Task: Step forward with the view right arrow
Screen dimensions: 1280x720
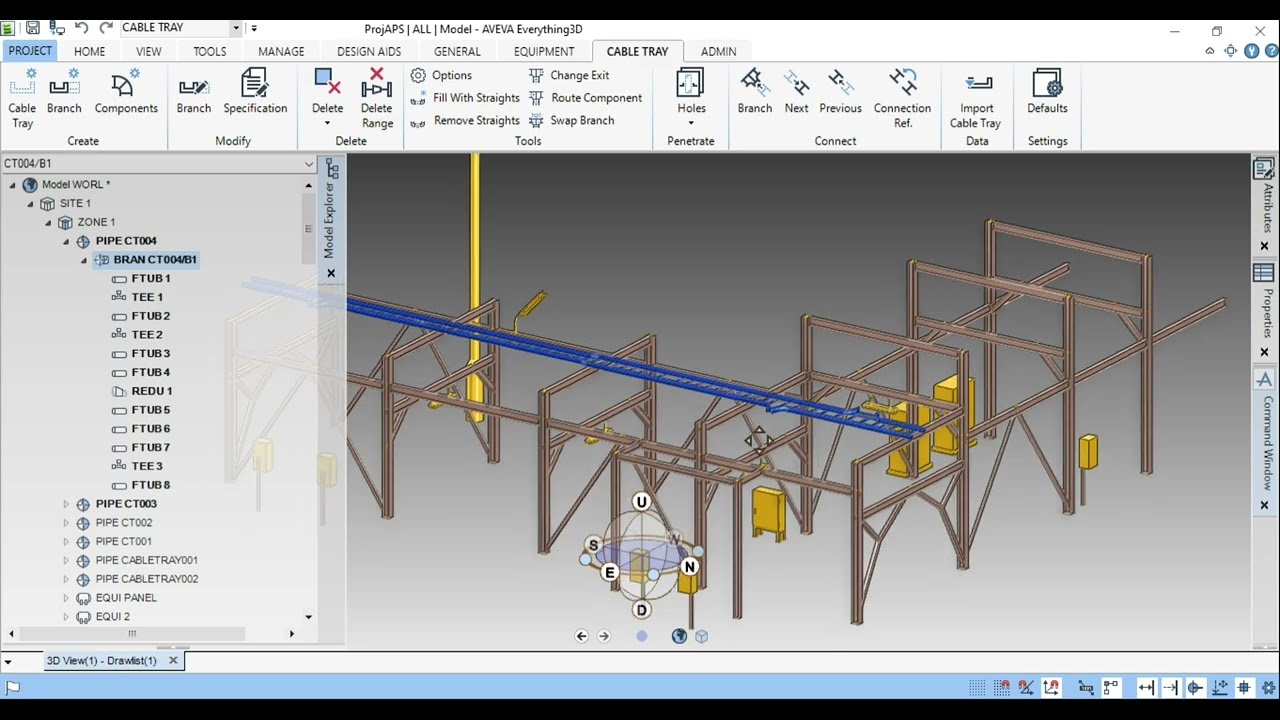Action: coord(604,636)
